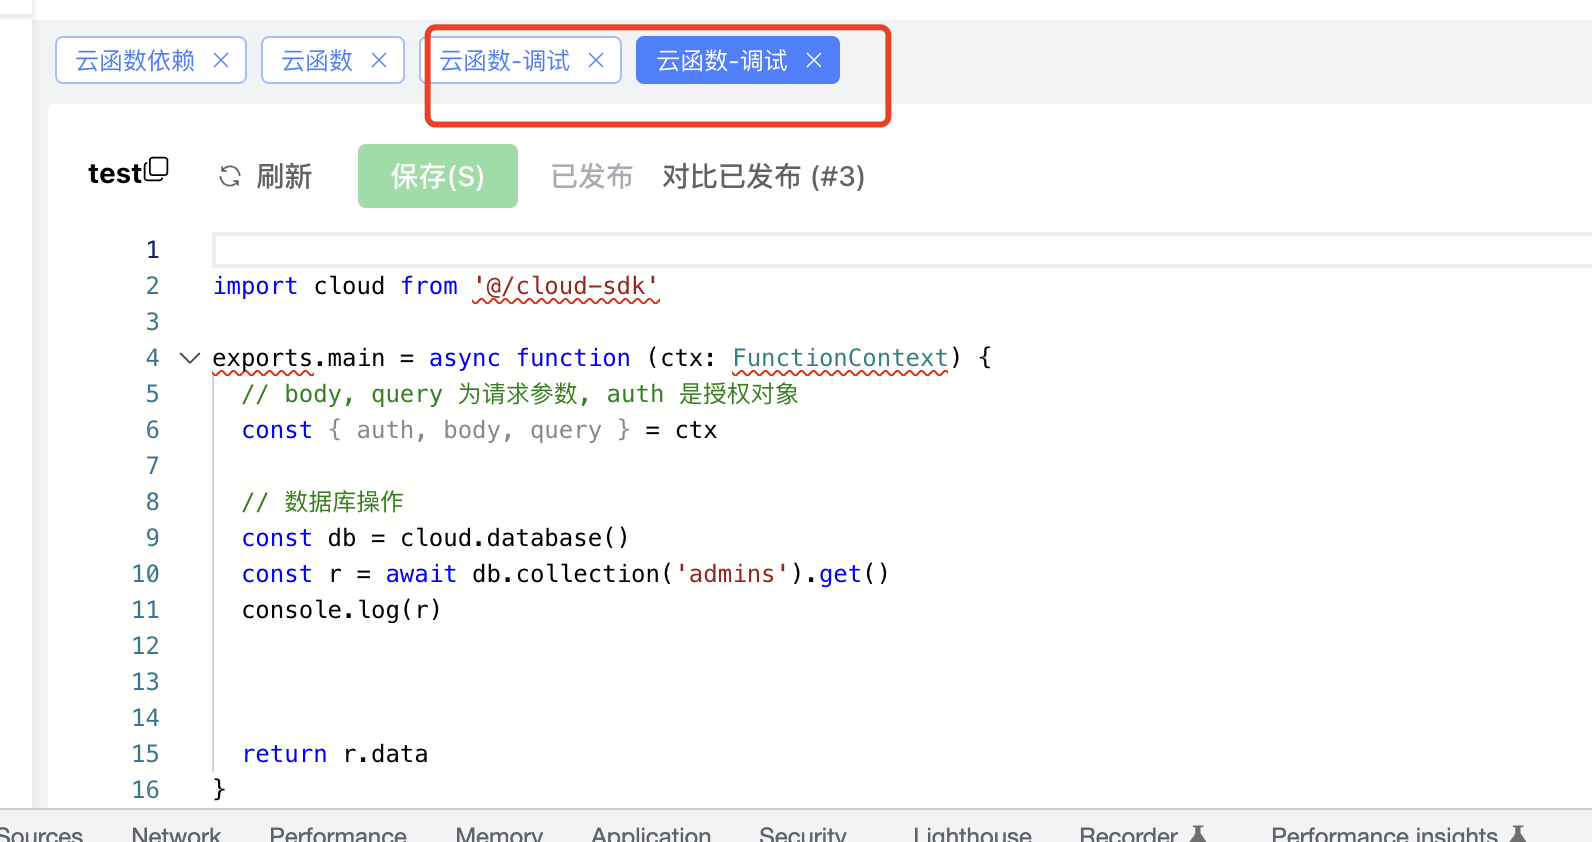Click the 刷新 refresh label
This screenshot has height=842, width=1592.
point(284,176)
